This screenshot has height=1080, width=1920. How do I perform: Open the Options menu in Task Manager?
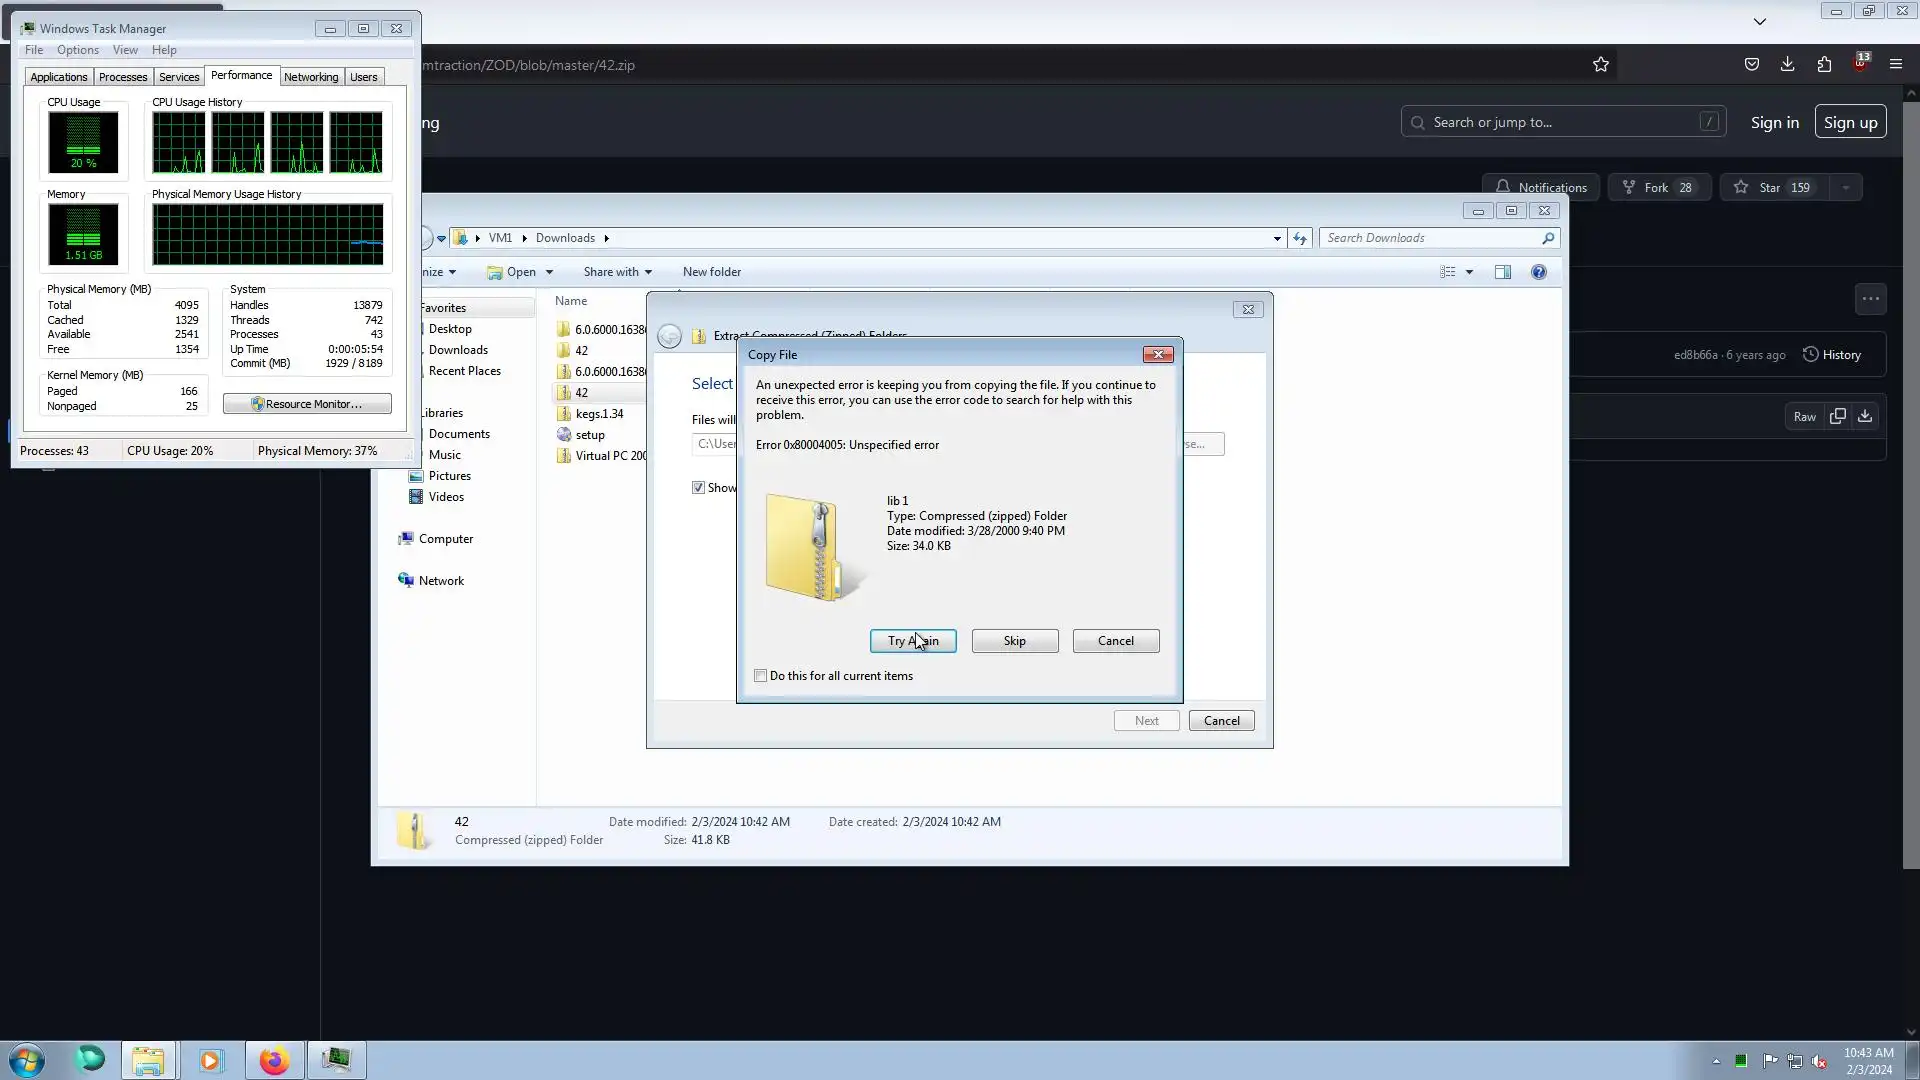(x=77, y=50)
